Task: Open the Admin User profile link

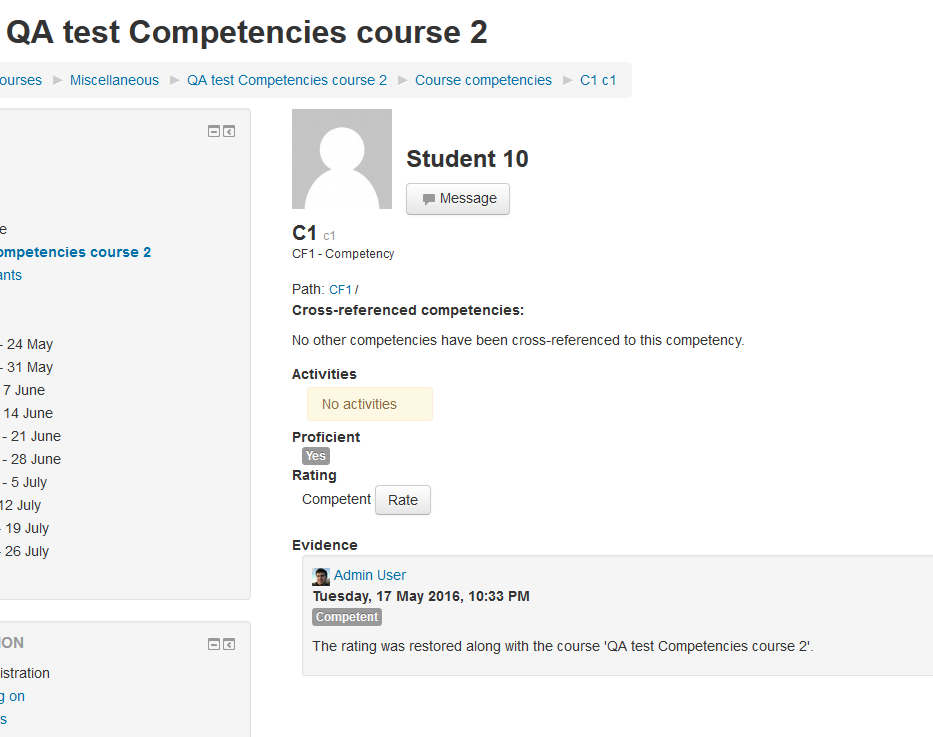Action: point(370,575)
